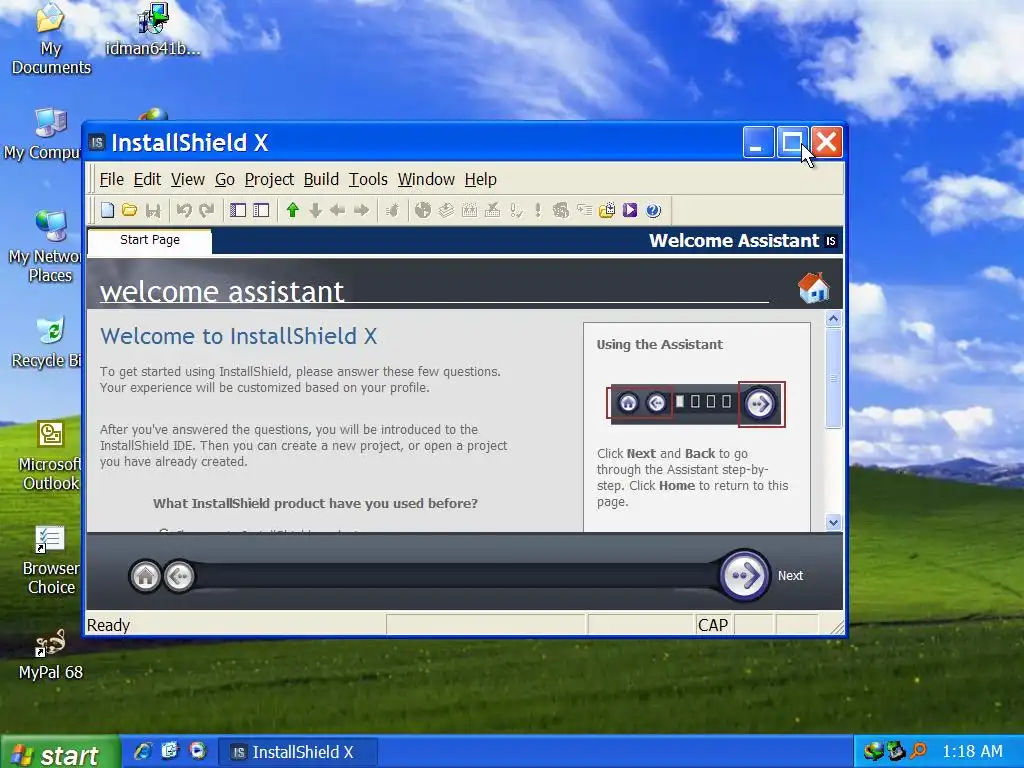Image resolution: width=1024 pixels, height=768 pixels.
Task: Open the Project menu
Action: tap(269, 180)
